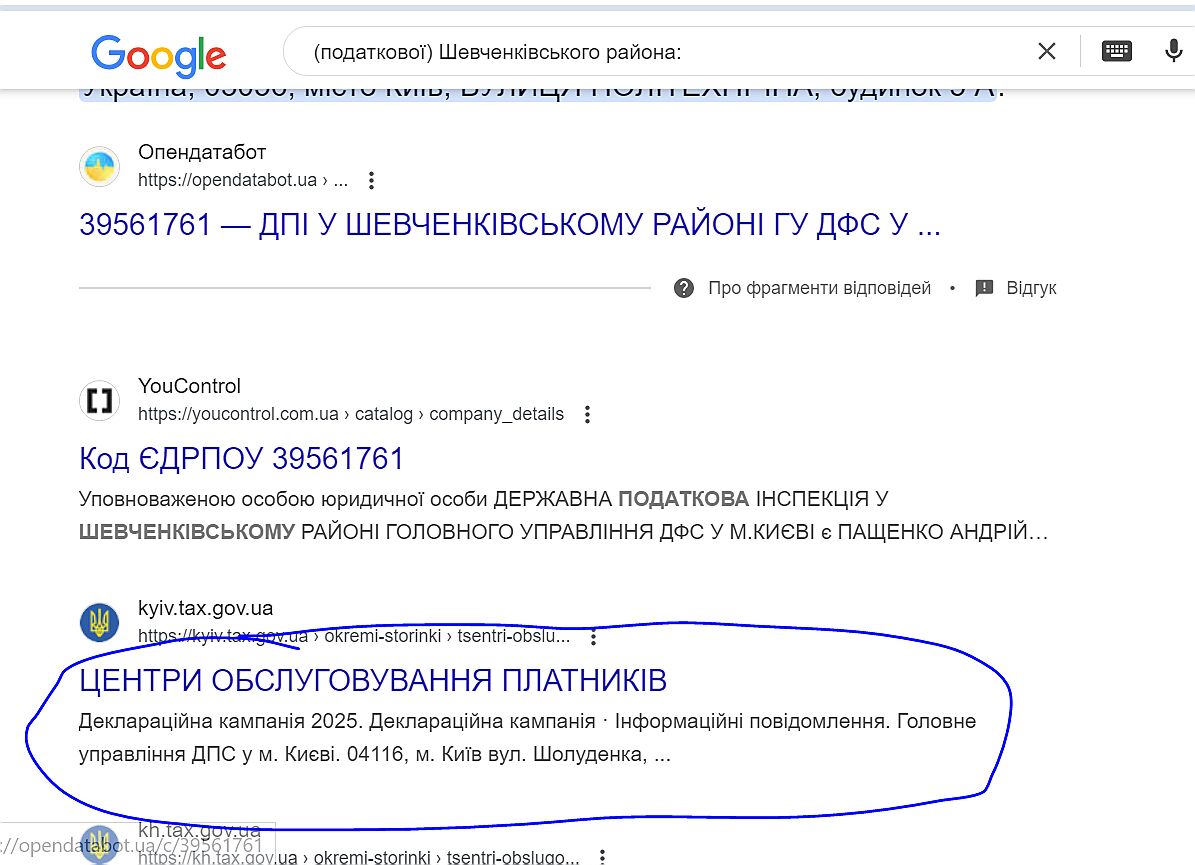Viewport: 1195px width, 865px height.
Task: Open the 39561761 — ДПІ У ШЕВЧЕНКІВСЬКОМУ РАЙОНІ result
Action: pyautogui.click(x=509, y=225)
